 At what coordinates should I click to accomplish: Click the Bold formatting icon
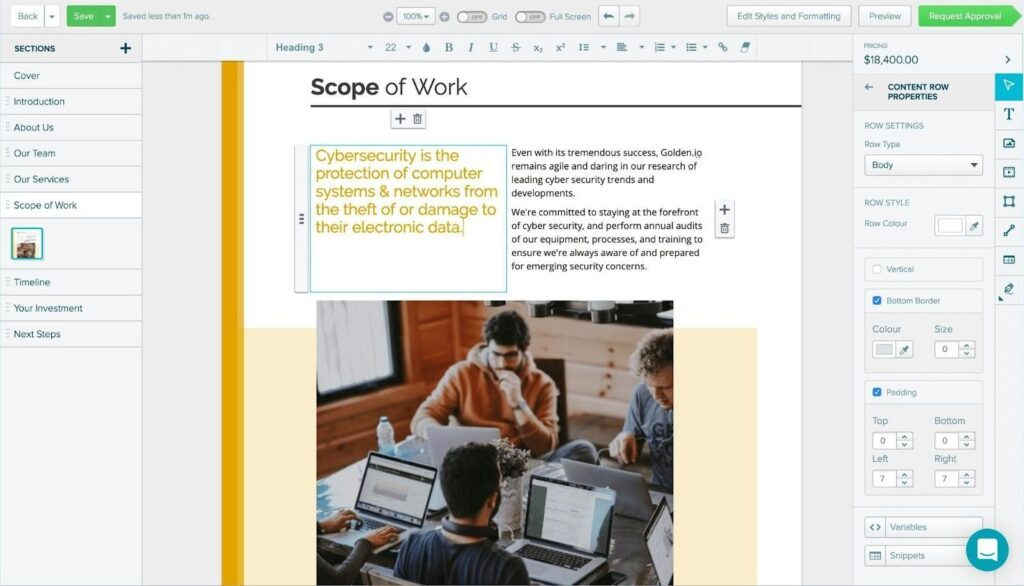[448, 47]
